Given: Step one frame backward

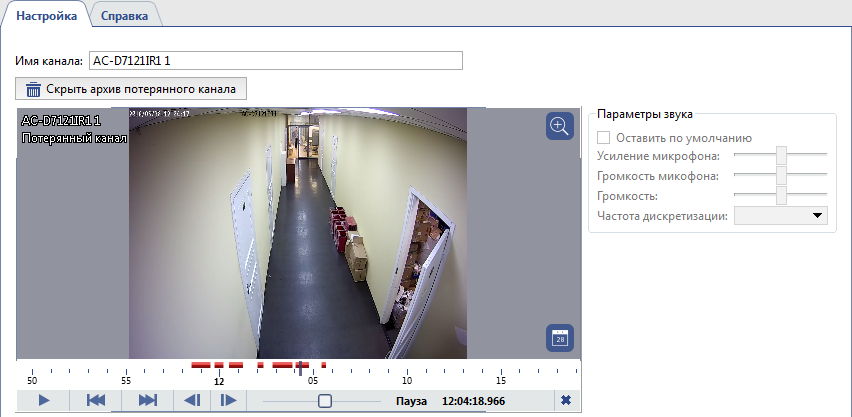Looking at the screenshot, I should tap(193, 400).
